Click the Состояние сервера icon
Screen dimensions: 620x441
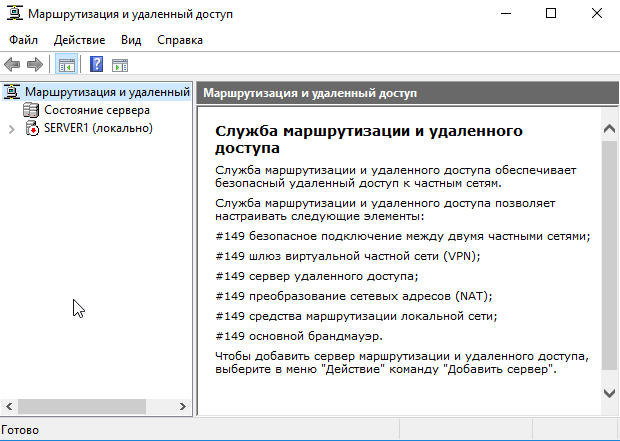tap(33, 110)
